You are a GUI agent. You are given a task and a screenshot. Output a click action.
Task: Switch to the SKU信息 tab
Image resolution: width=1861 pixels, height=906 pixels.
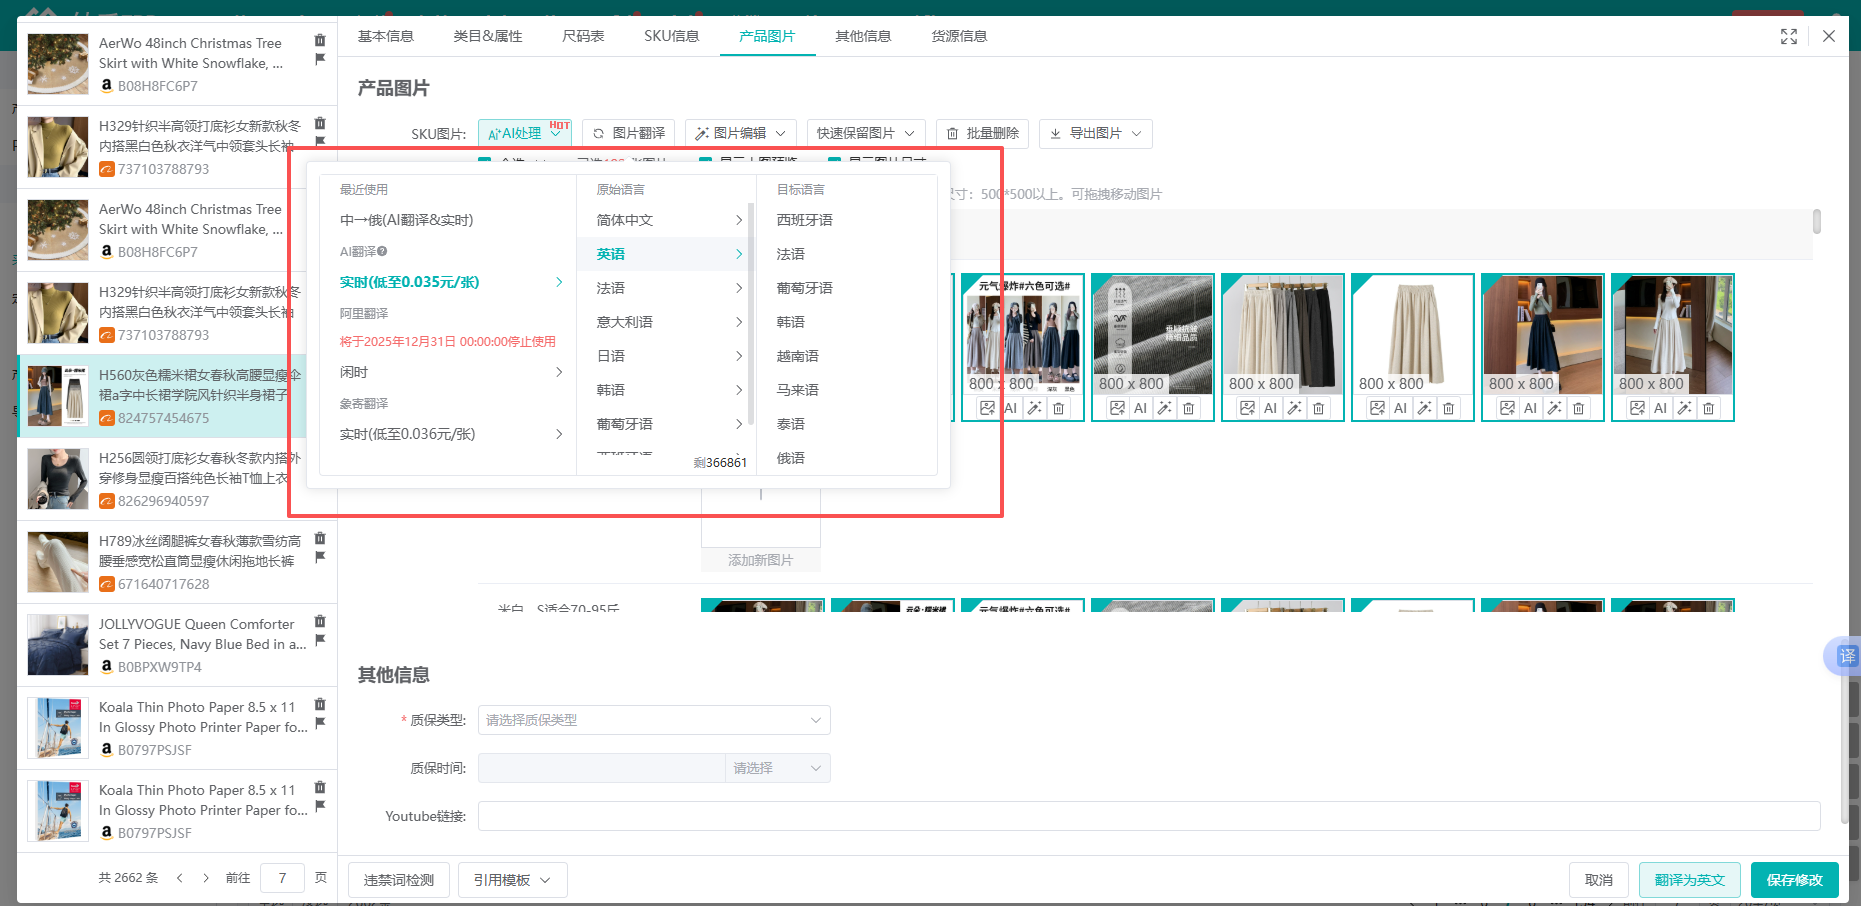coord(671,35)
